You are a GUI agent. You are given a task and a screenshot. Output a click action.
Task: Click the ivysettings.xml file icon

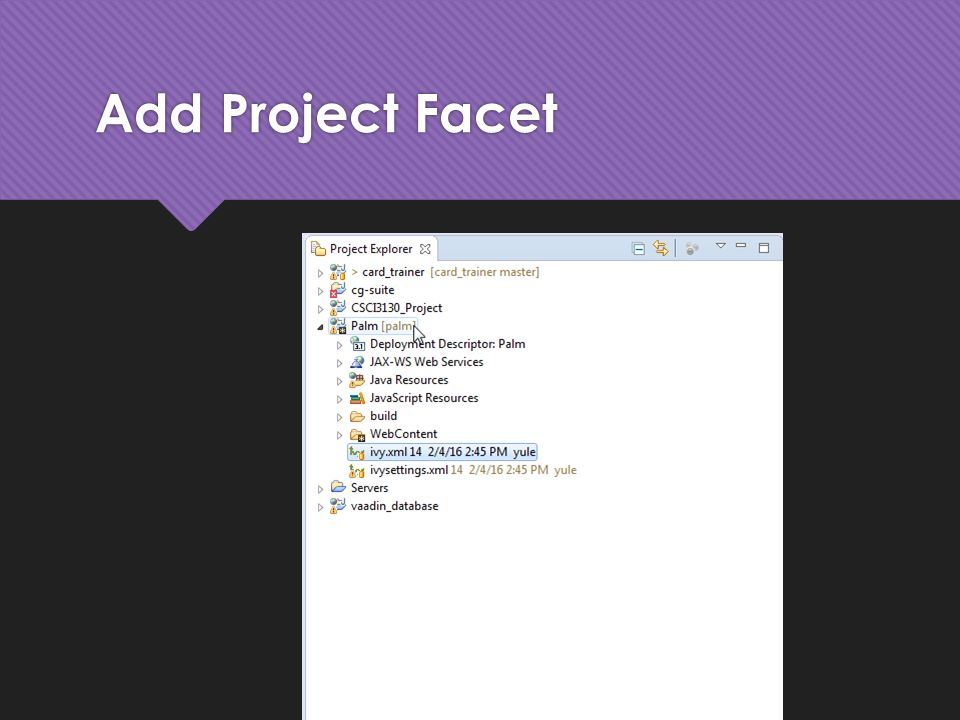tap(357, 470)
